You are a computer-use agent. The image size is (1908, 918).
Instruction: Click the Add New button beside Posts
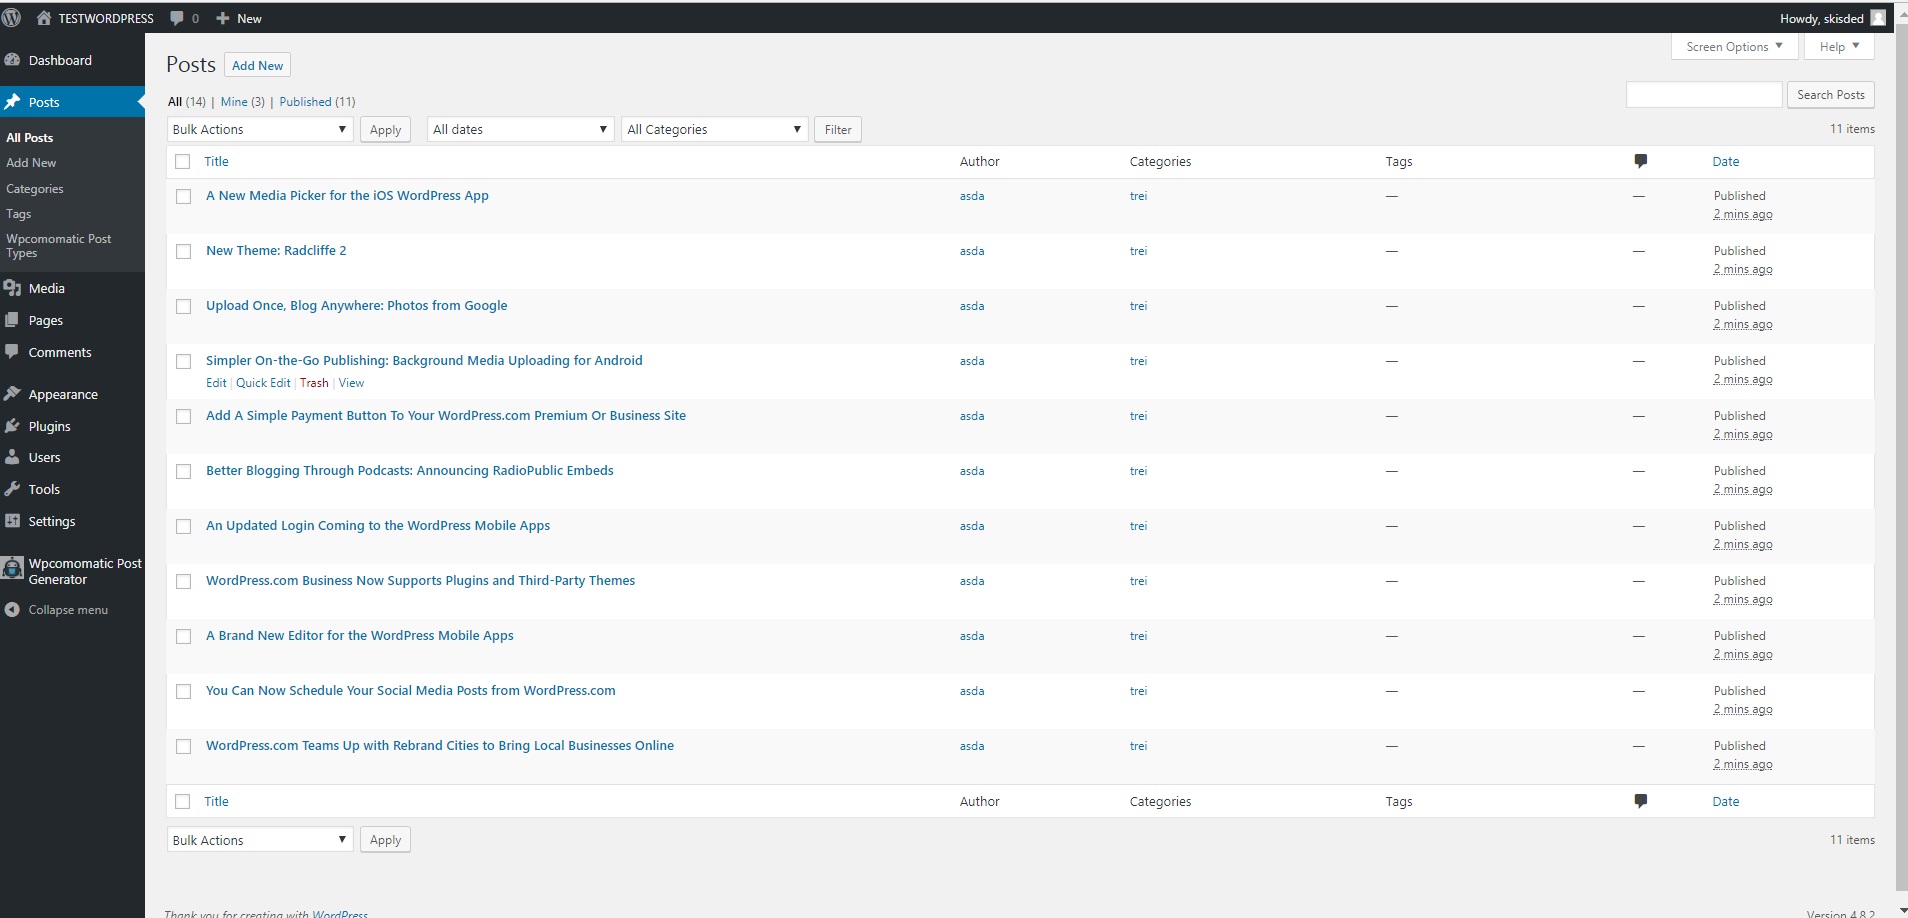257,66
